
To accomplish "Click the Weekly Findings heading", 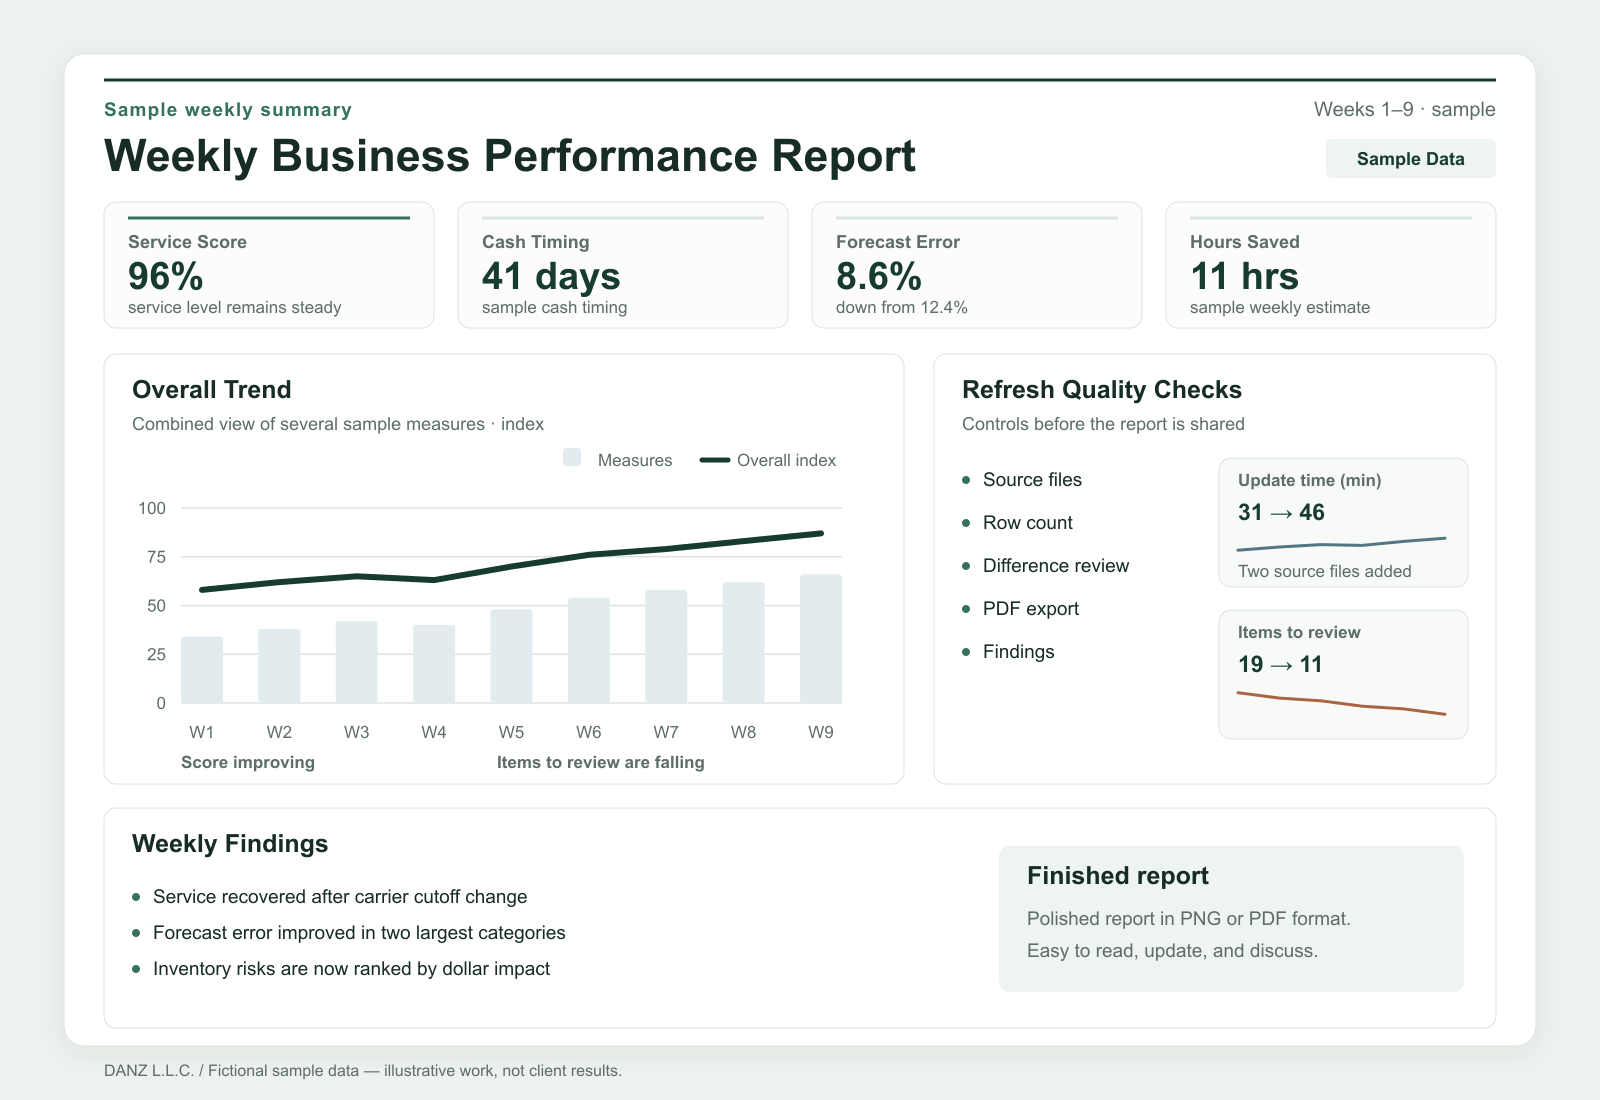I will [x=230, y=844].
